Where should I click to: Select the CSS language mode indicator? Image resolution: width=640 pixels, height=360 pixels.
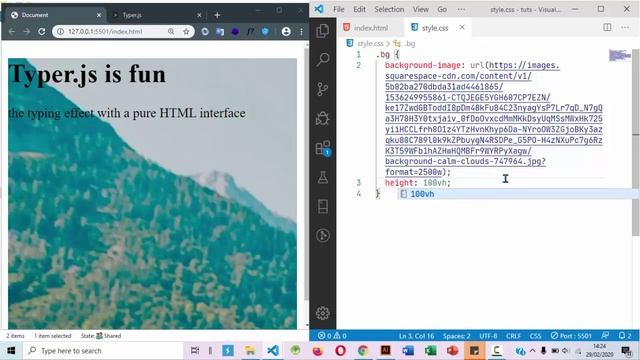coord(535,336)
